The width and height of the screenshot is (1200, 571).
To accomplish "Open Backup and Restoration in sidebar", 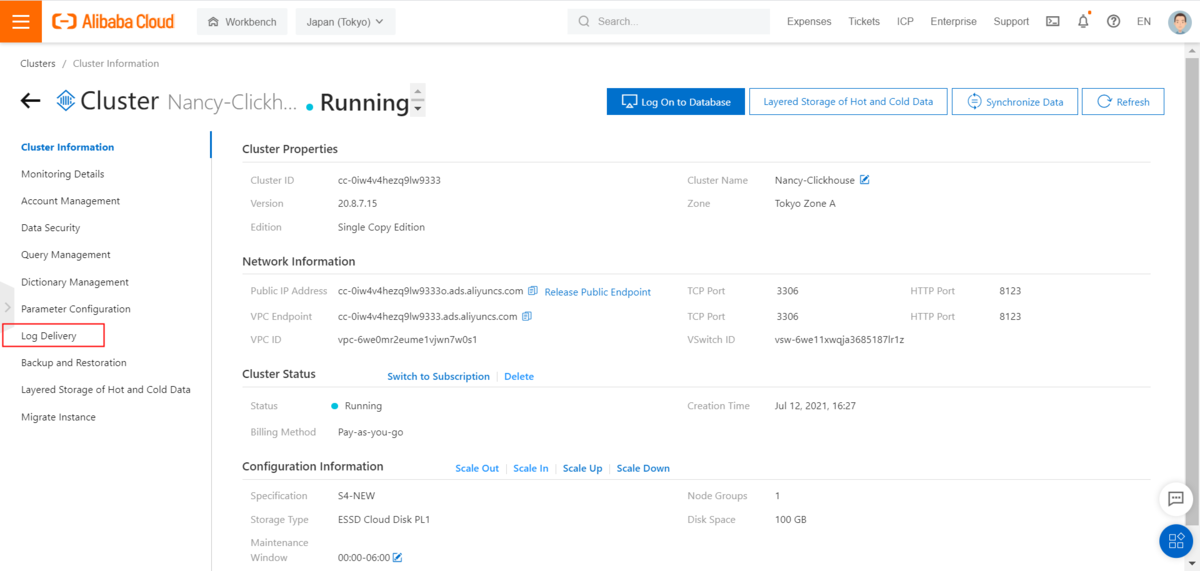I will pos(74,363).
